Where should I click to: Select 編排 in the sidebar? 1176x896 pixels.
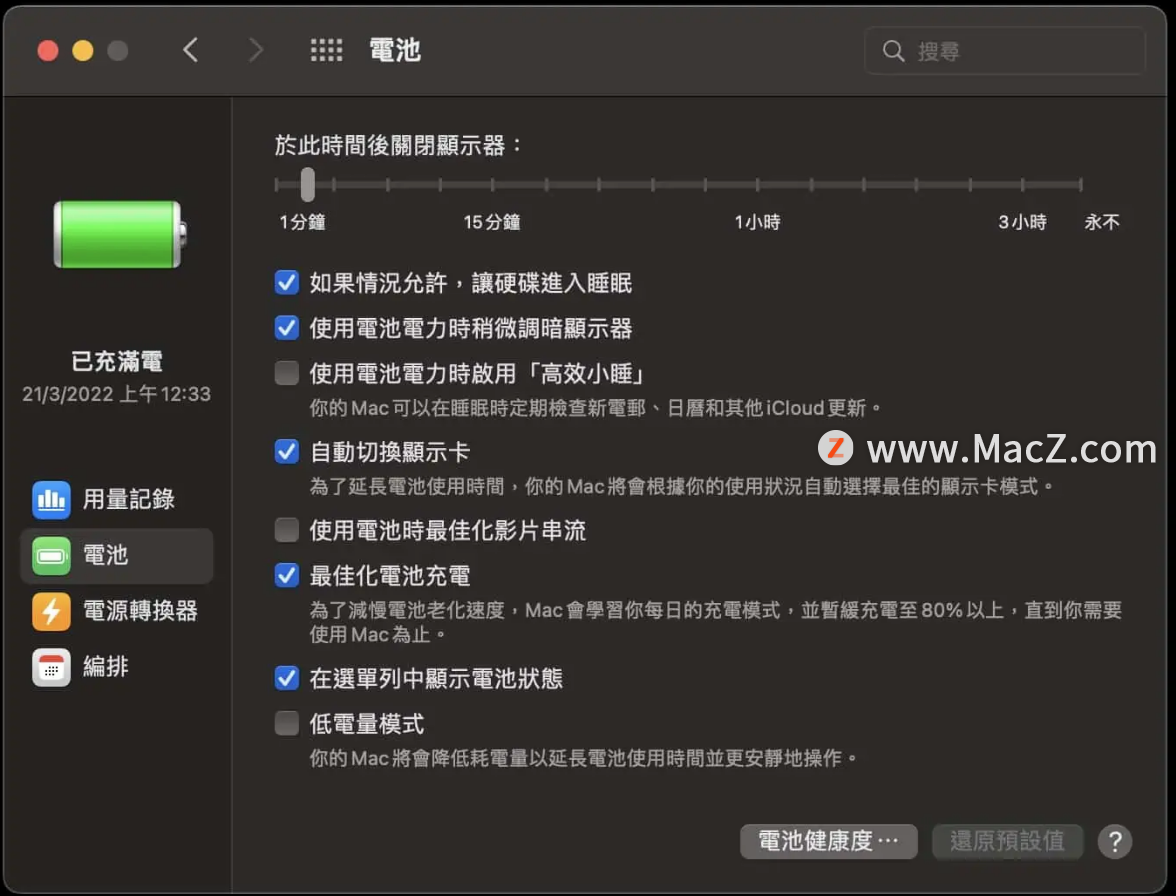116,667
